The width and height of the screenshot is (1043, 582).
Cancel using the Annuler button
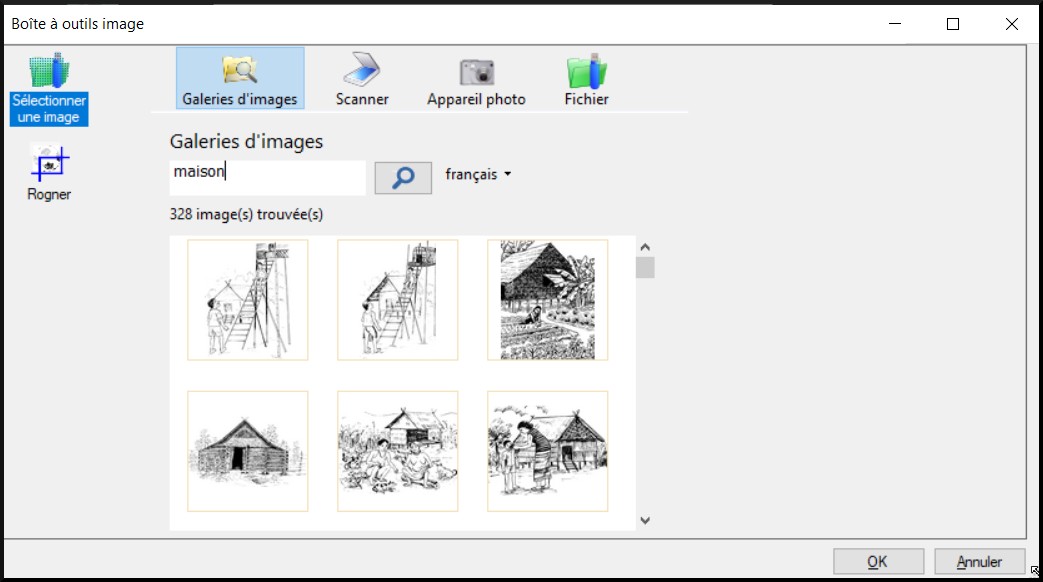click(x=980, y=562)
